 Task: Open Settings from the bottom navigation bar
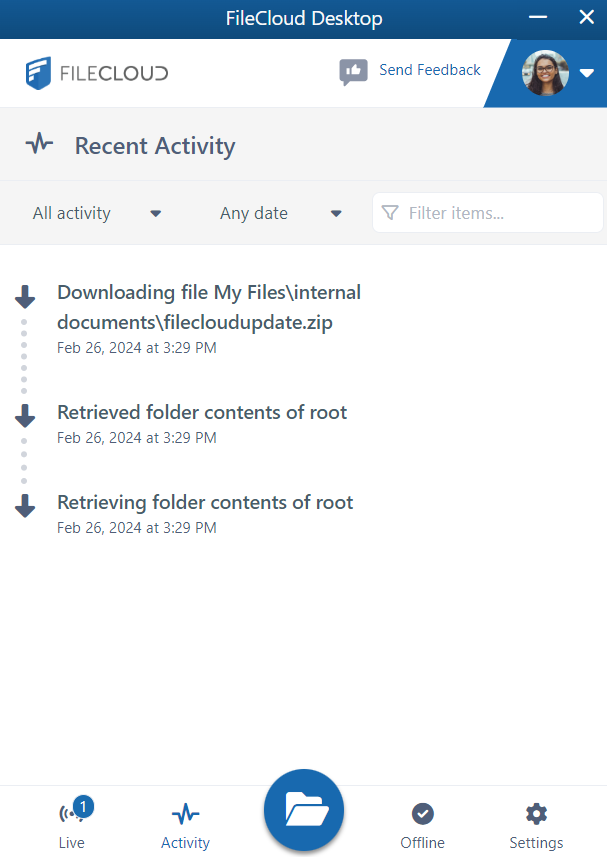point(536,814)
